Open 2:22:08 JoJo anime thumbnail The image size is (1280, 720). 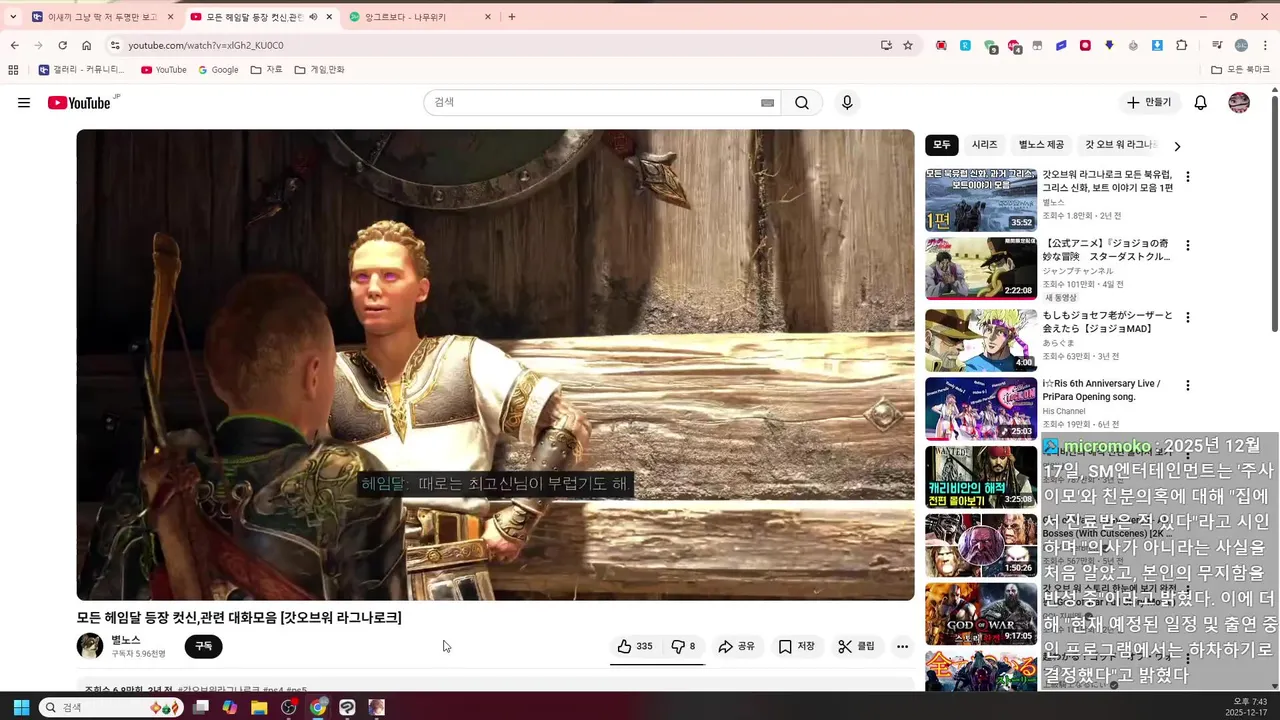point(981,268)
